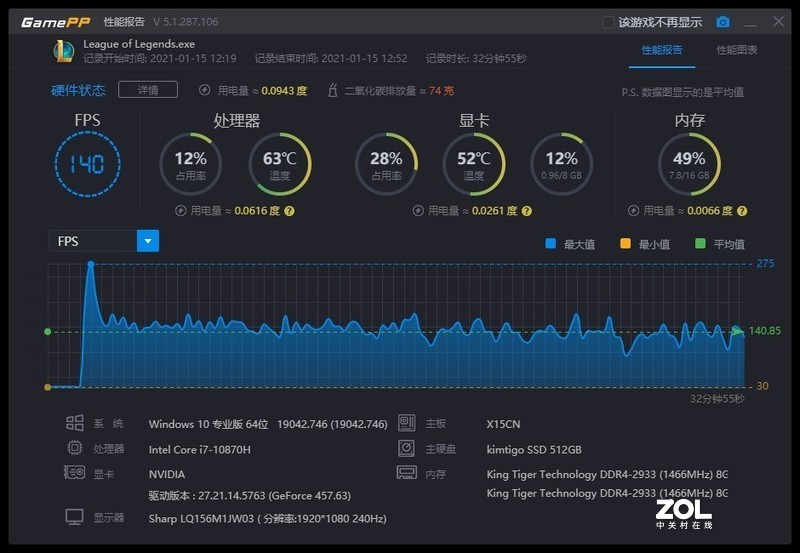Click the graphics card 52℃ temperature gauge
The image size is (800, 553).
pyautogui.click(x=474, y=164)
